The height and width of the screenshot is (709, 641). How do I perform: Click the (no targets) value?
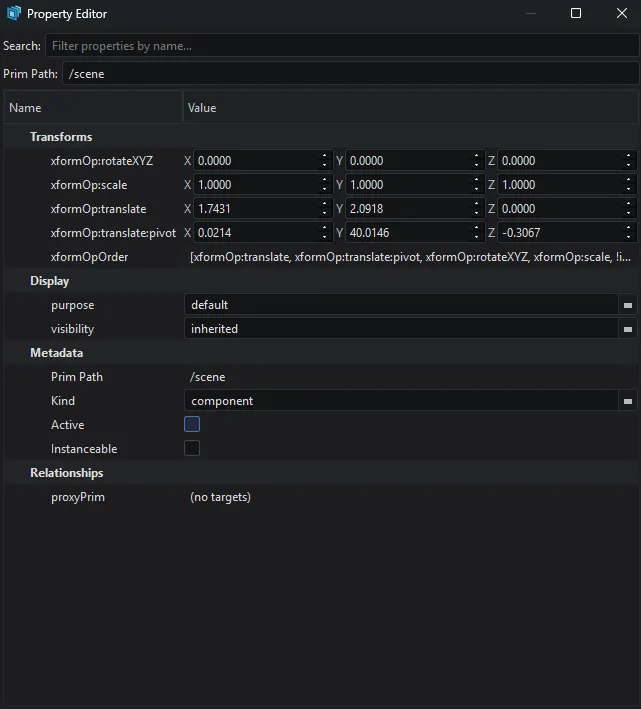pos(220,496)
